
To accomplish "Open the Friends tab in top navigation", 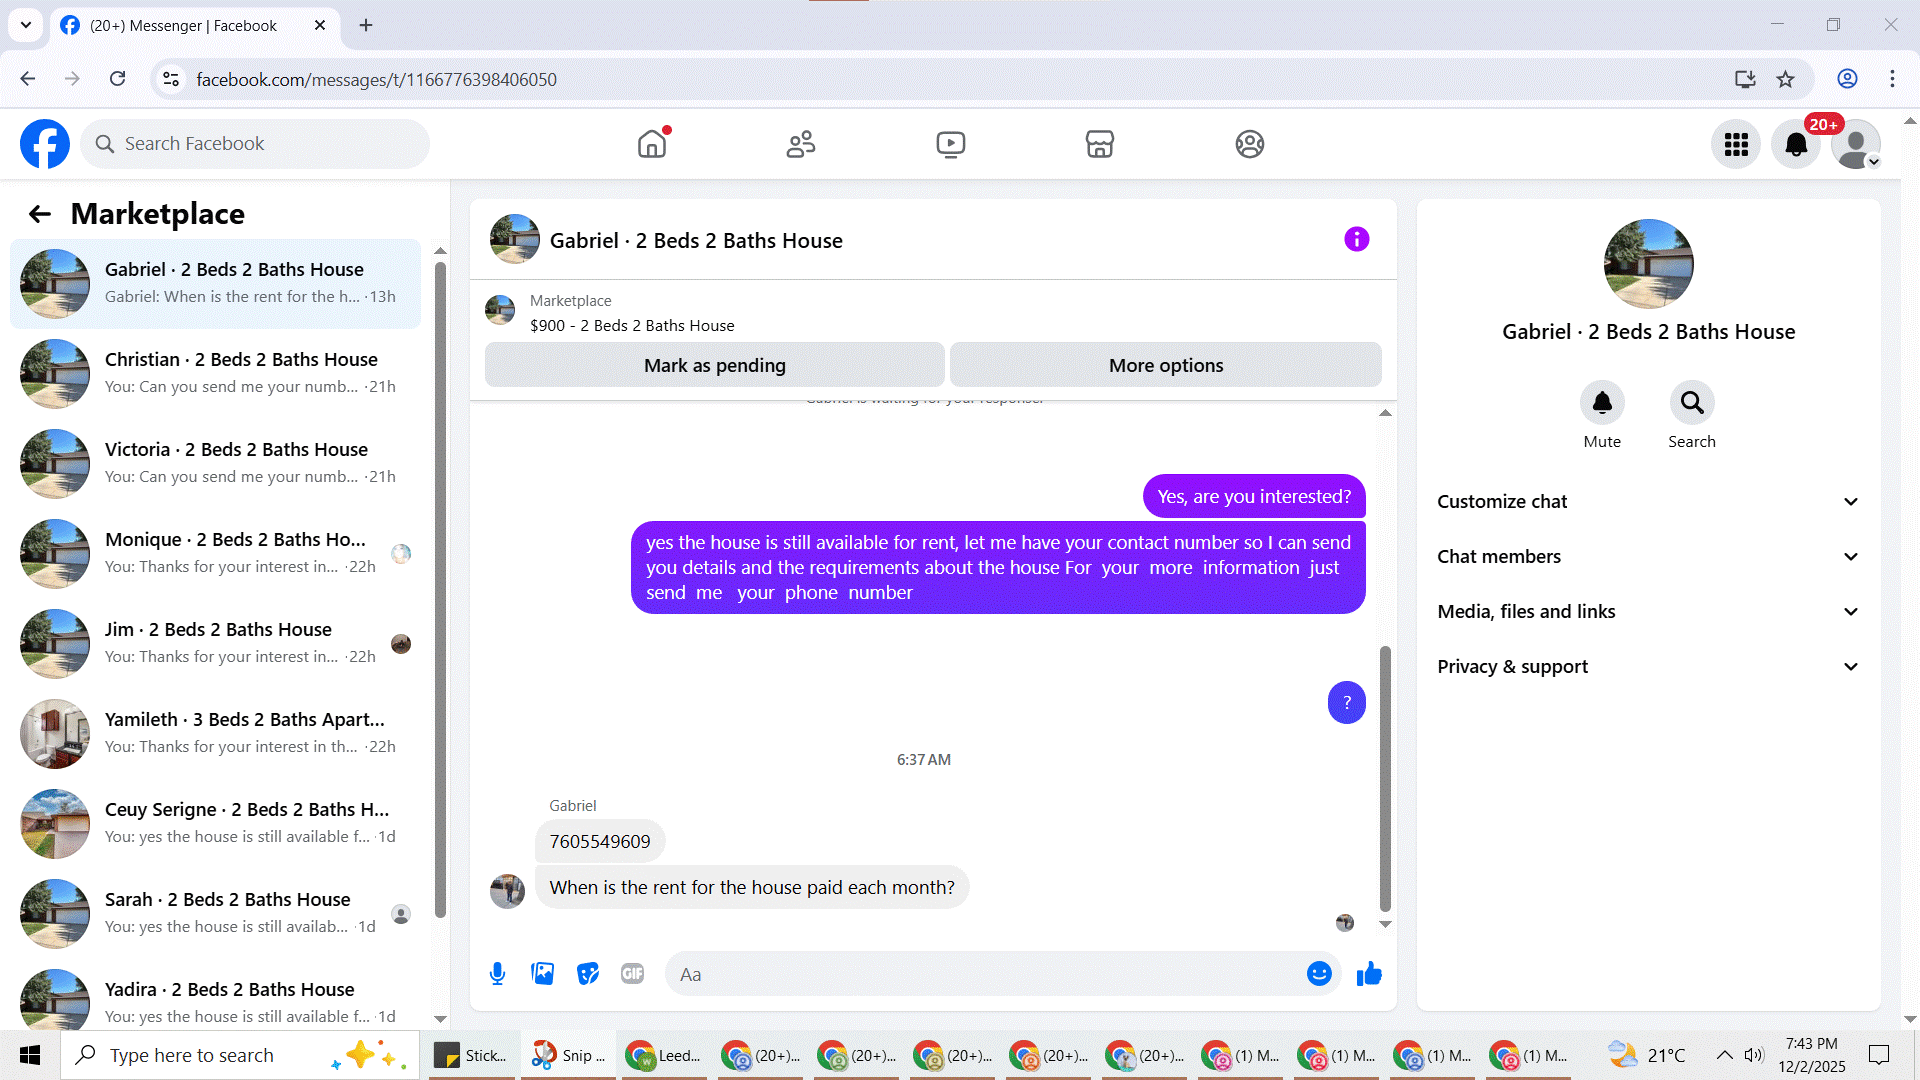I will (x=800, y=145).
